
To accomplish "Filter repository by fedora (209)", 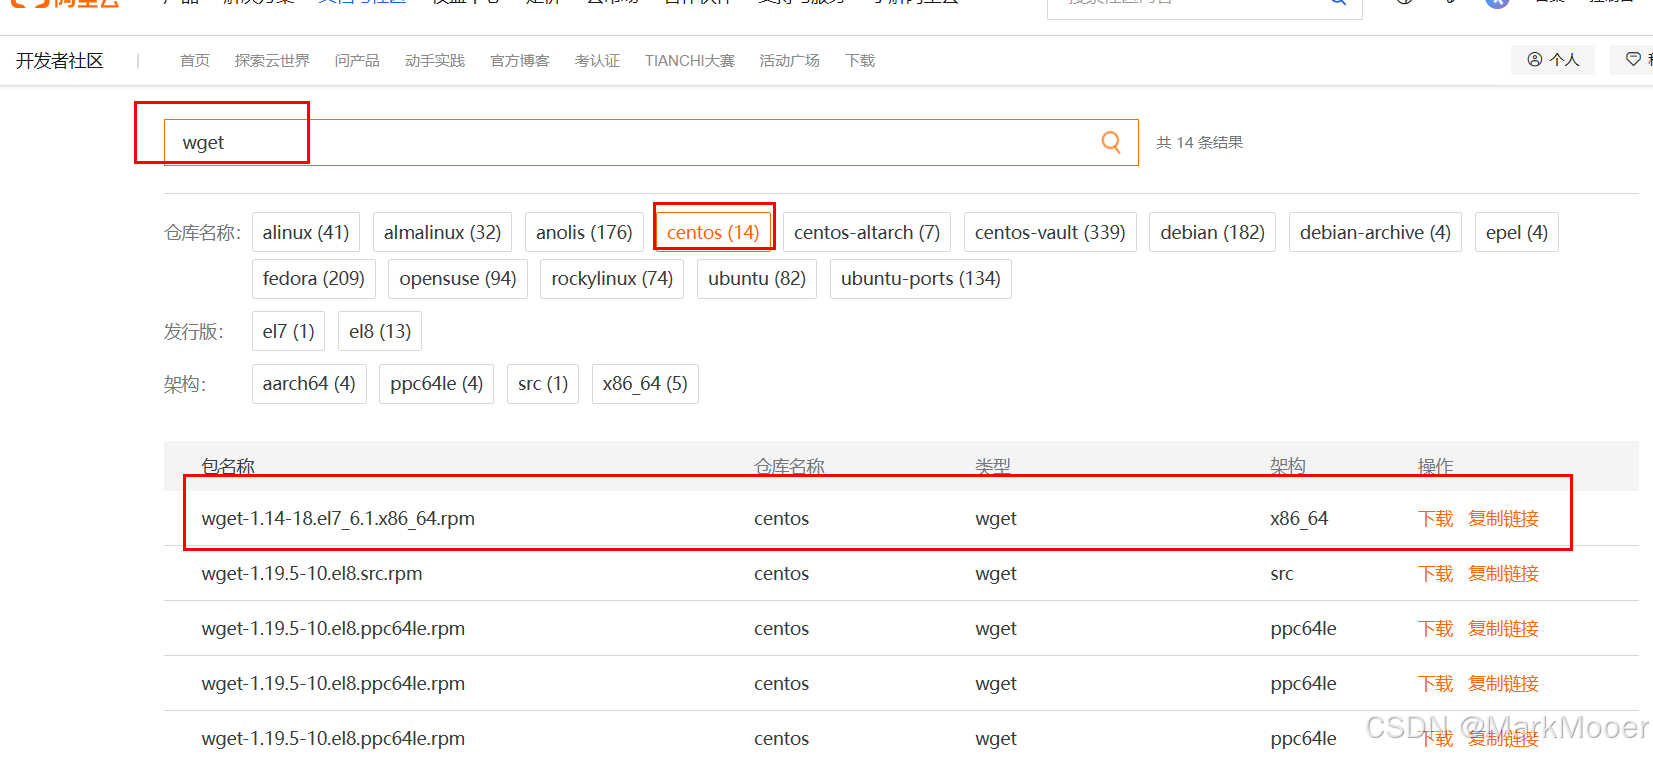I will (x=314, y=278).
